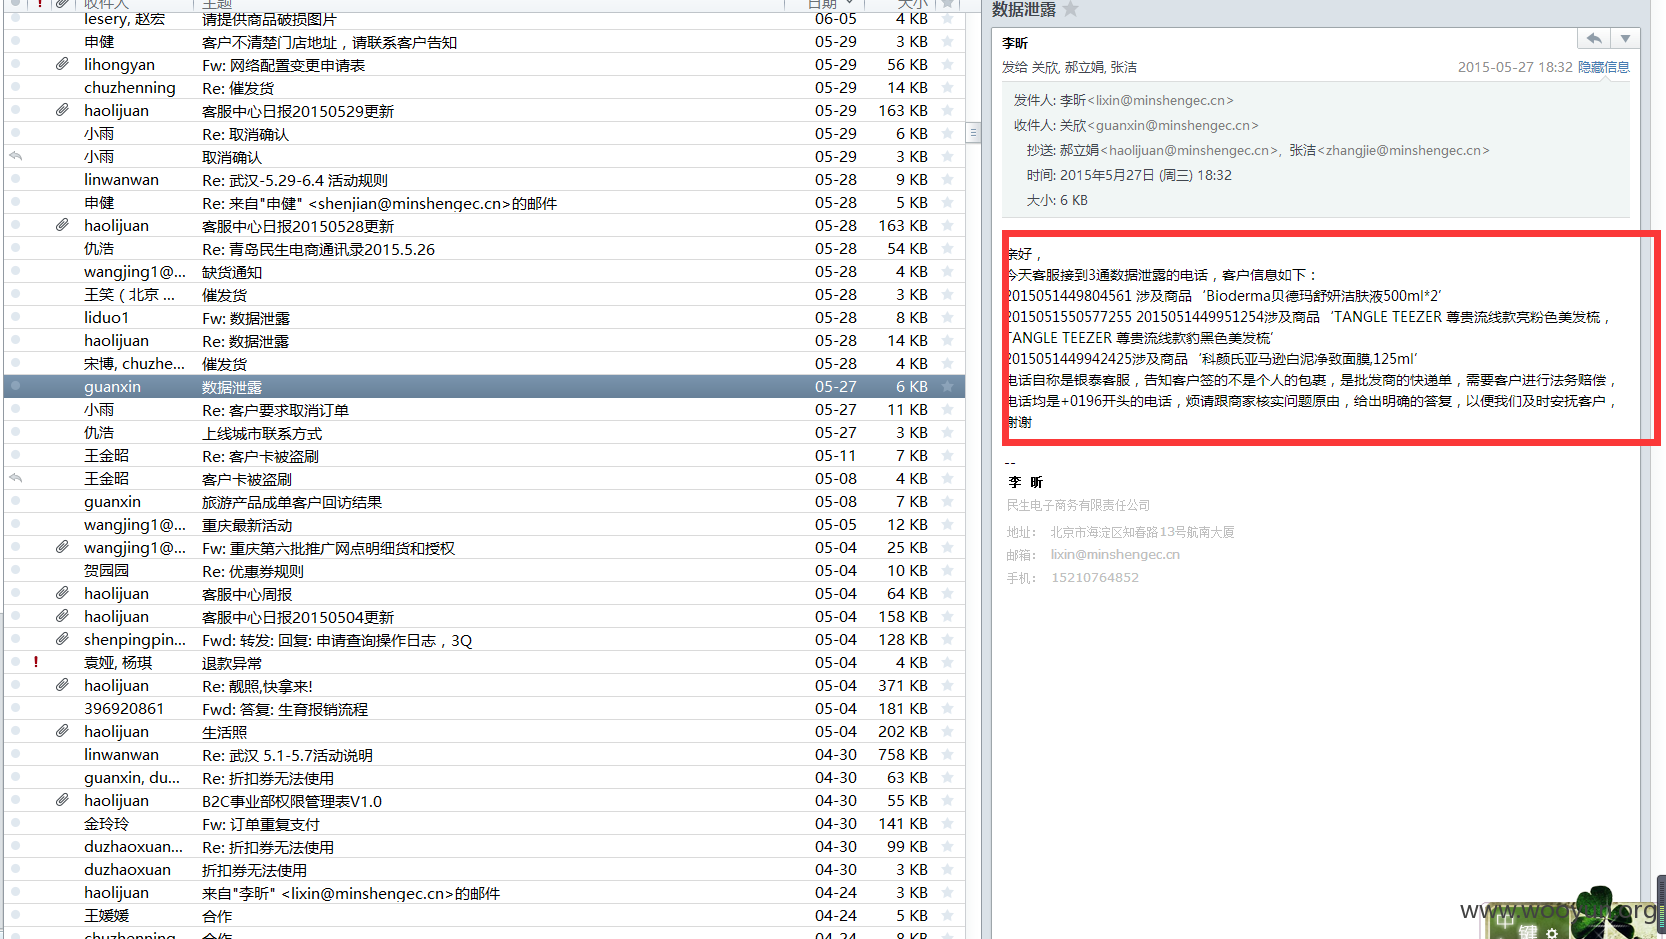Screen dimensions: 1666x939
Task: Open the email Re: 数据泄露 from haolijuan
Action: pos(484,341)
